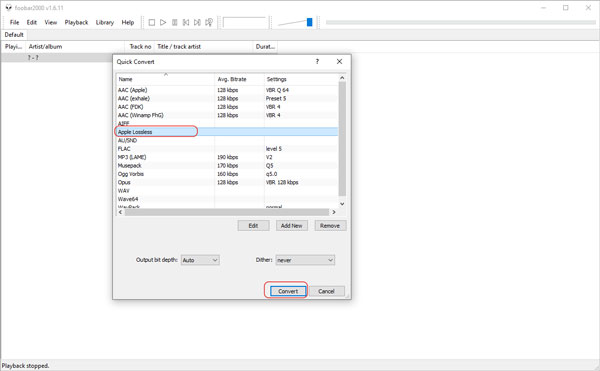The image size is (600, 371).
Task: Click the Stop playback toolbar icon
Action: [x=152, y=23]
